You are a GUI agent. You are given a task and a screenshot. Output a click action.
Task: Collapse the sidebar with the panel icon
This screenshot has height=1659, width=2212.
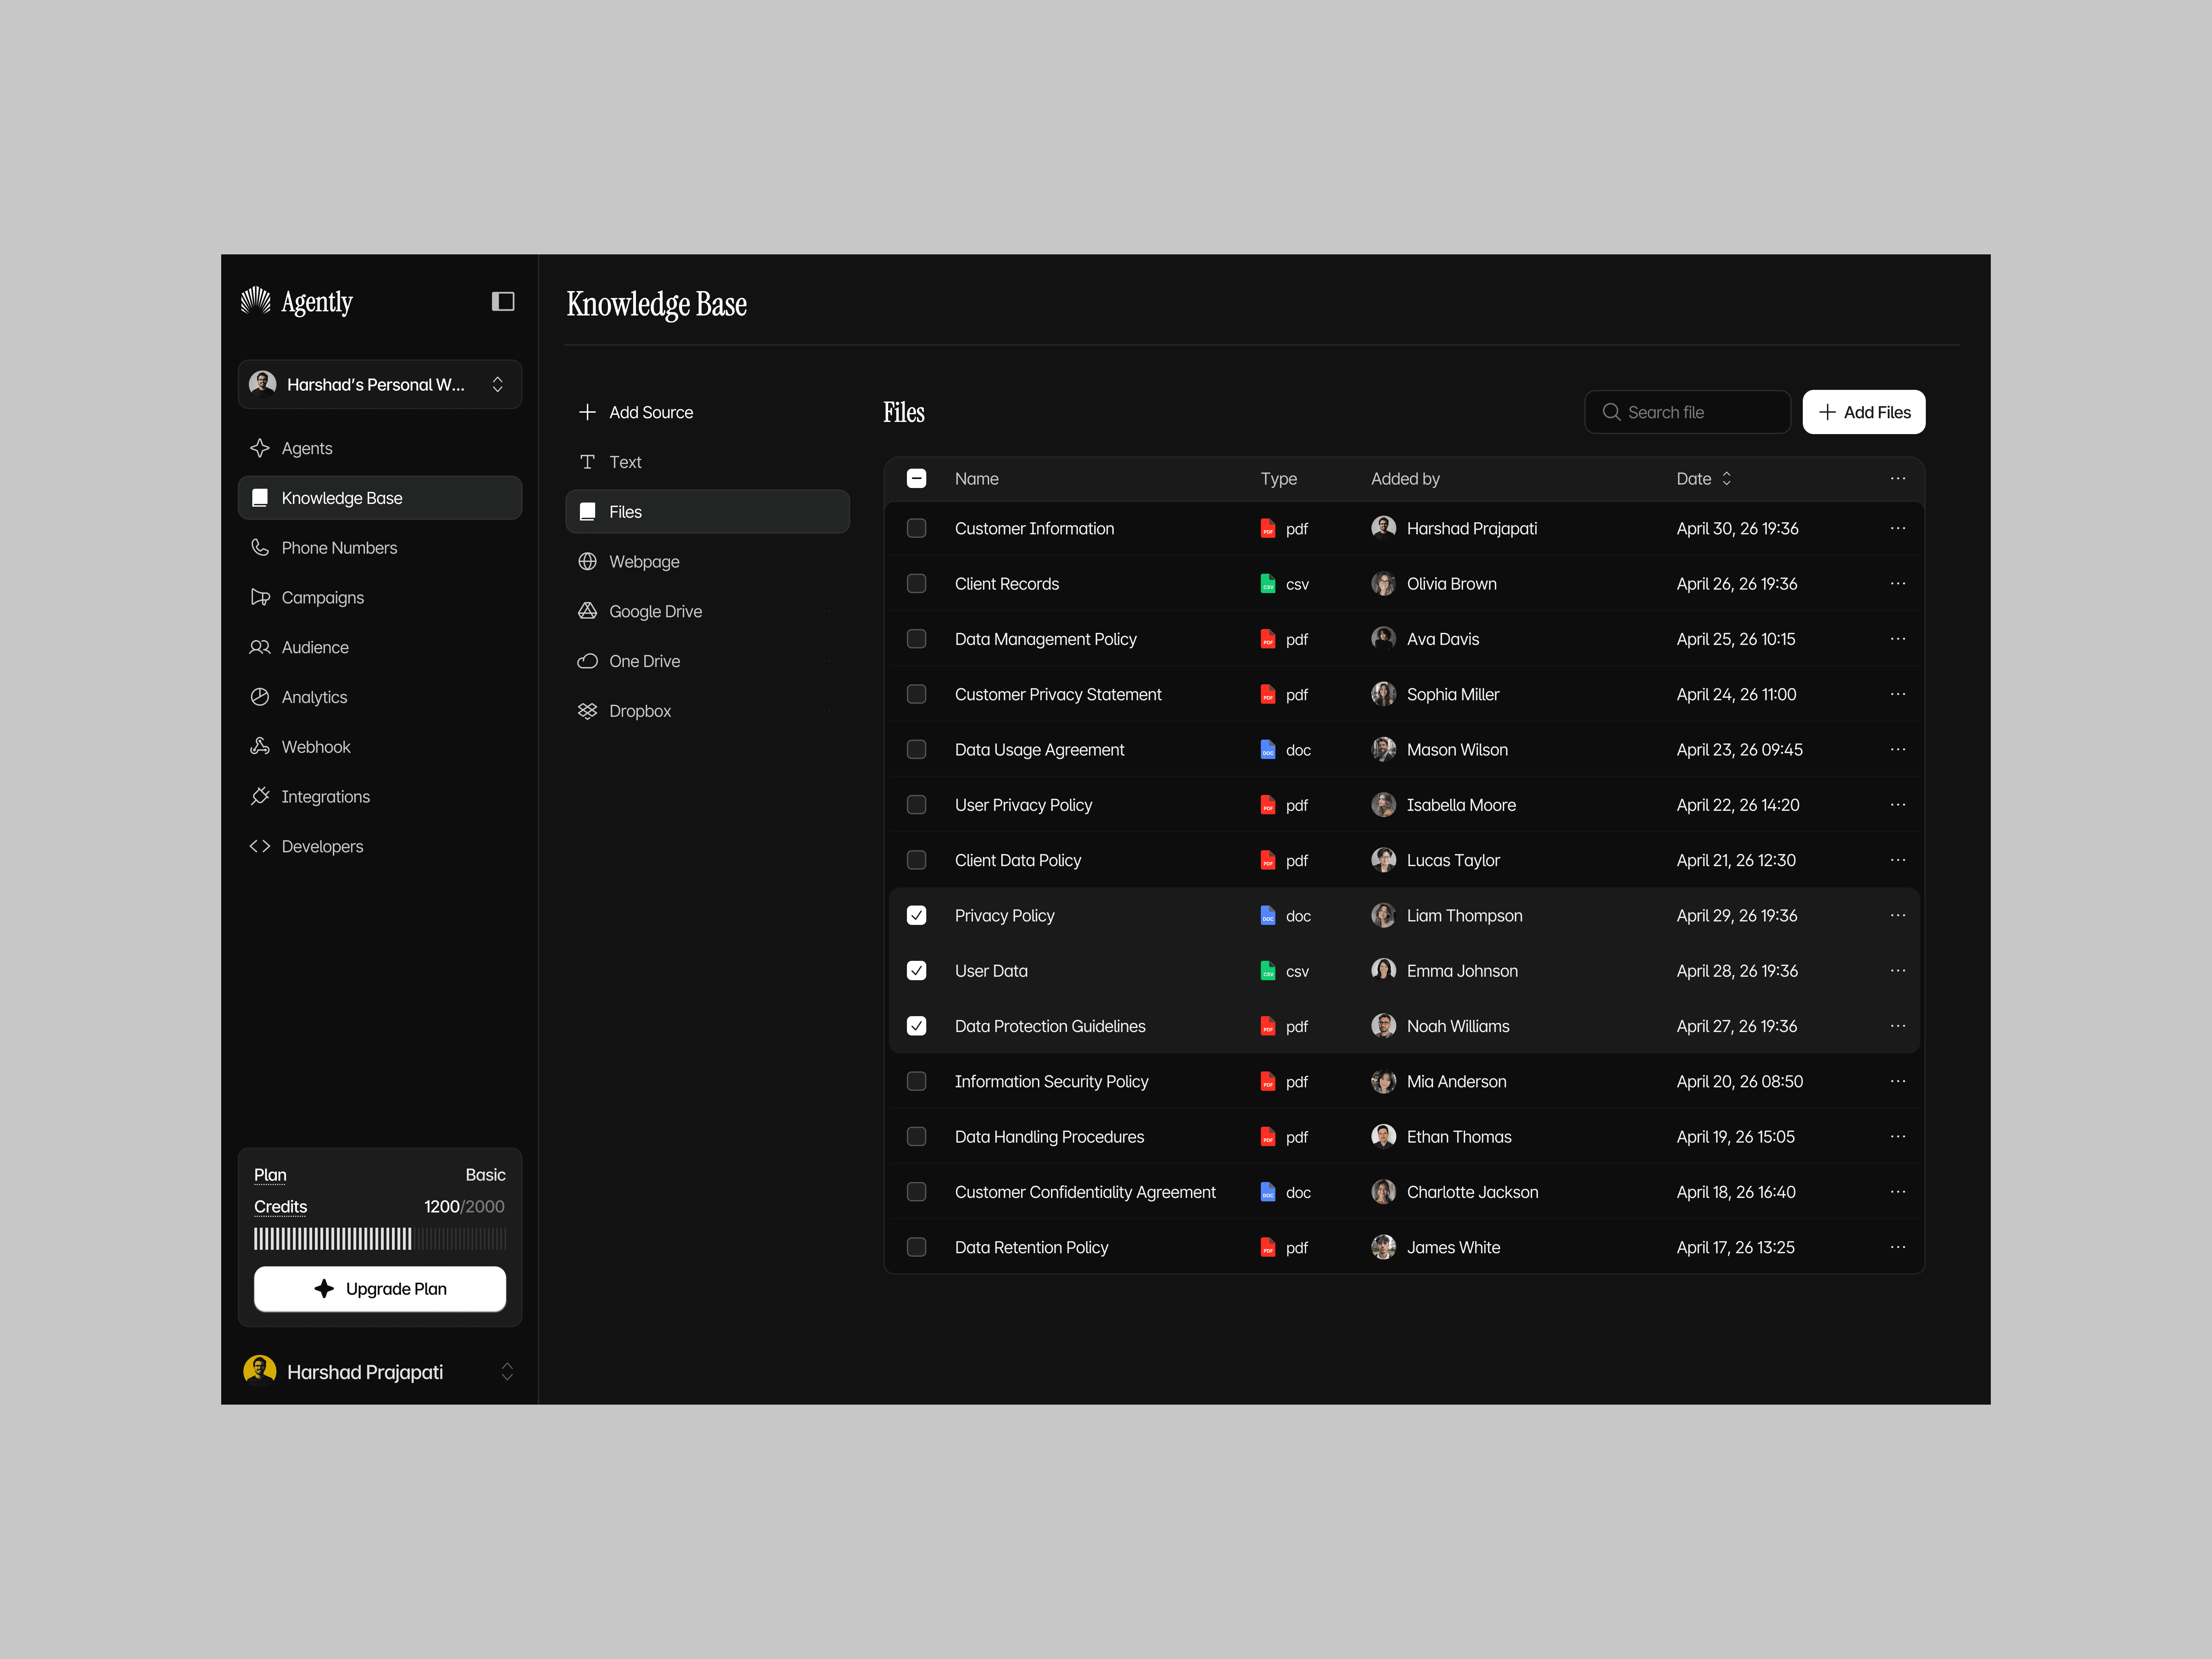tap(503, 301)
